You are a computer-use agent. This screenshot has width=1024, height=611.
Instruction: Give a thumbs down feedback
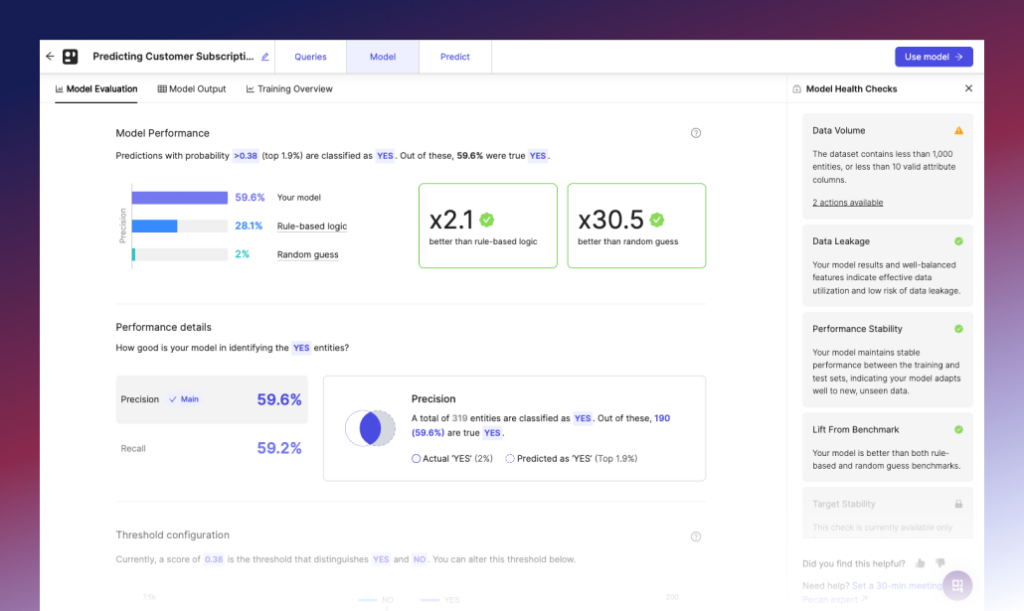940,563
